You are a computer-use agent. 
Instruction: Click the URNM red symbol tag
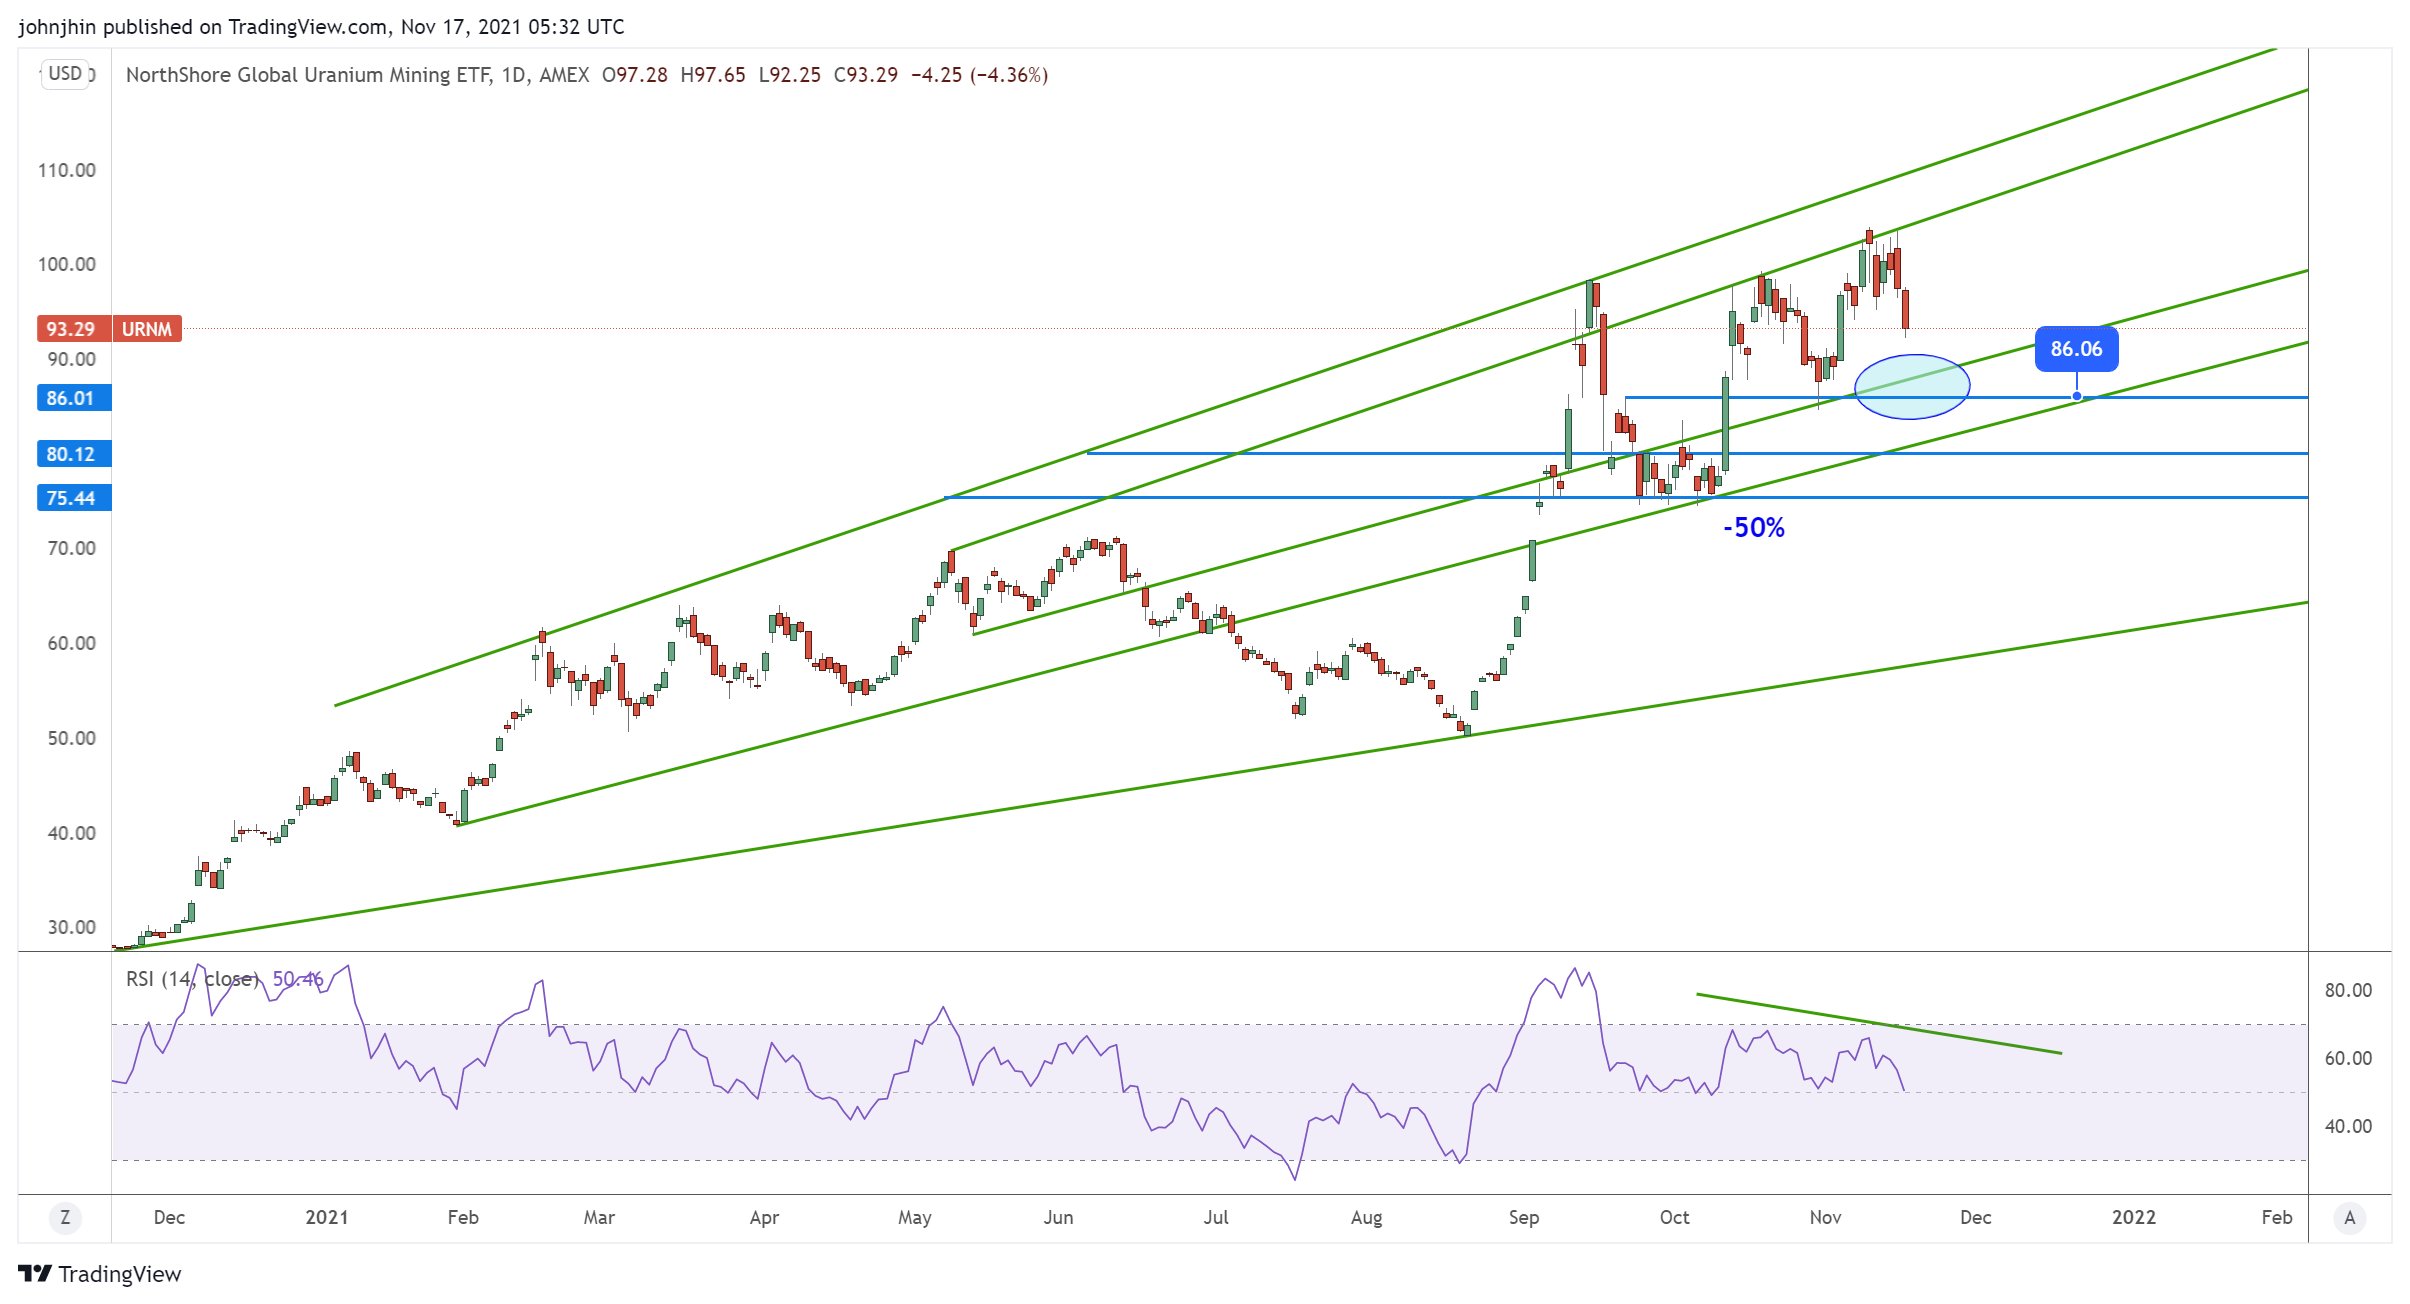pos(147,329)
